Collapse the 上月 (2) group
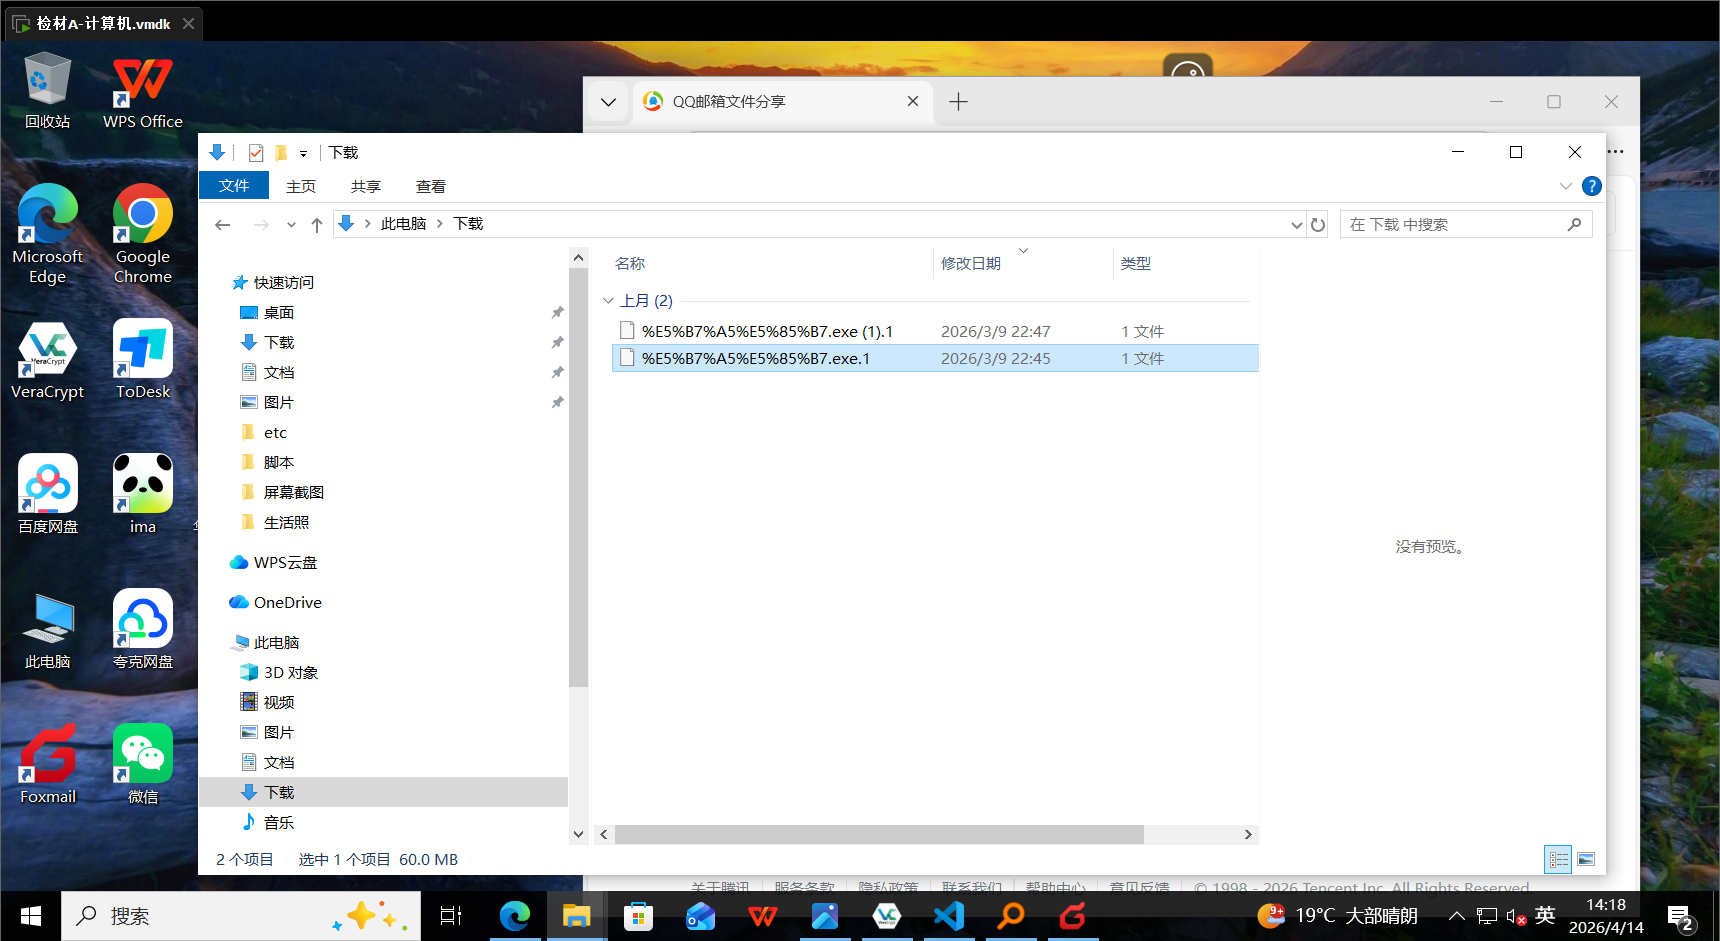Image resolution: width=1720 pixels, height=941 pixels. pyautogui.click(x=608, y=301)
